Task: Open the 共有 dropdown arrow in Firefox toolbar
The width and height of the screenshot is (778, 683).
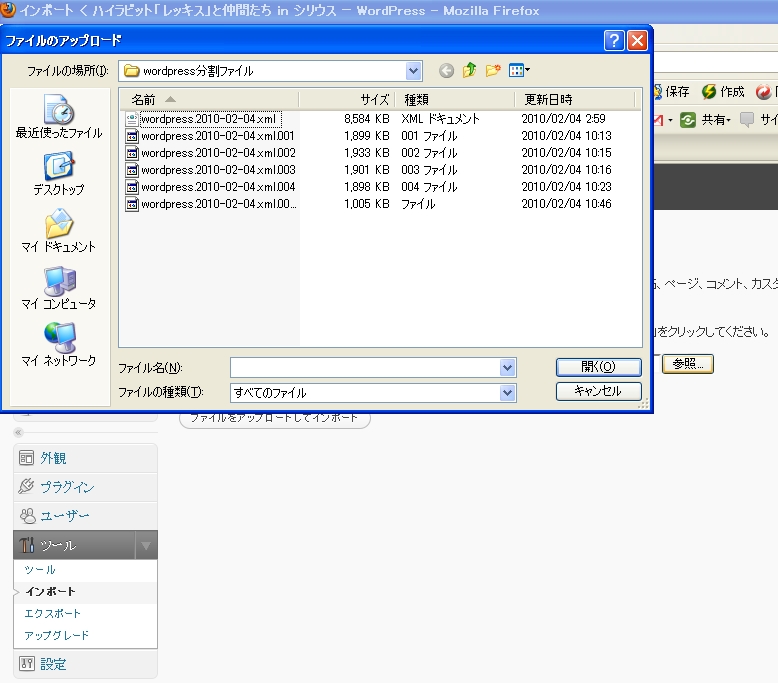Action: [729, 121]
